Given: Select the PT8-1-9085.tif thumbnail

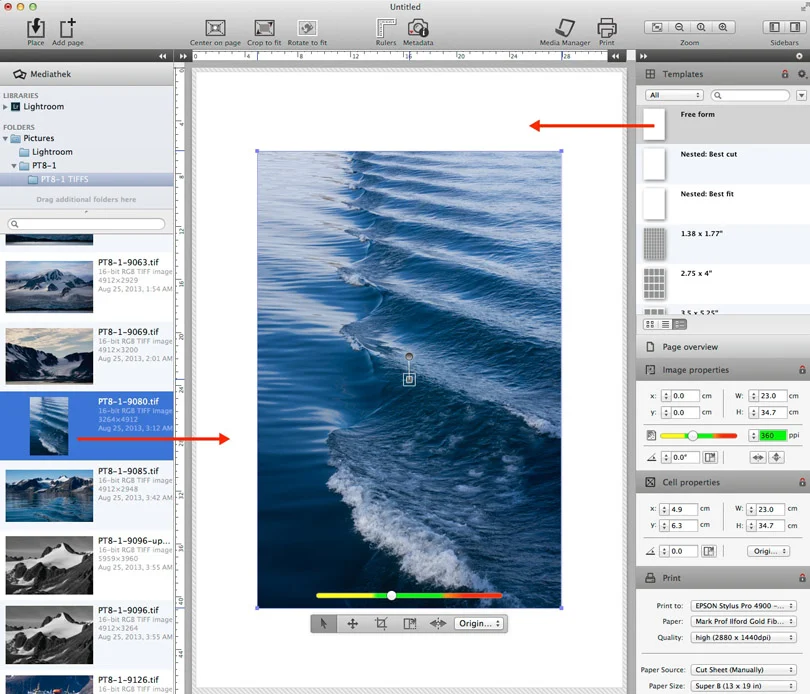Looking at the screenshot, I should coord(49,496).
